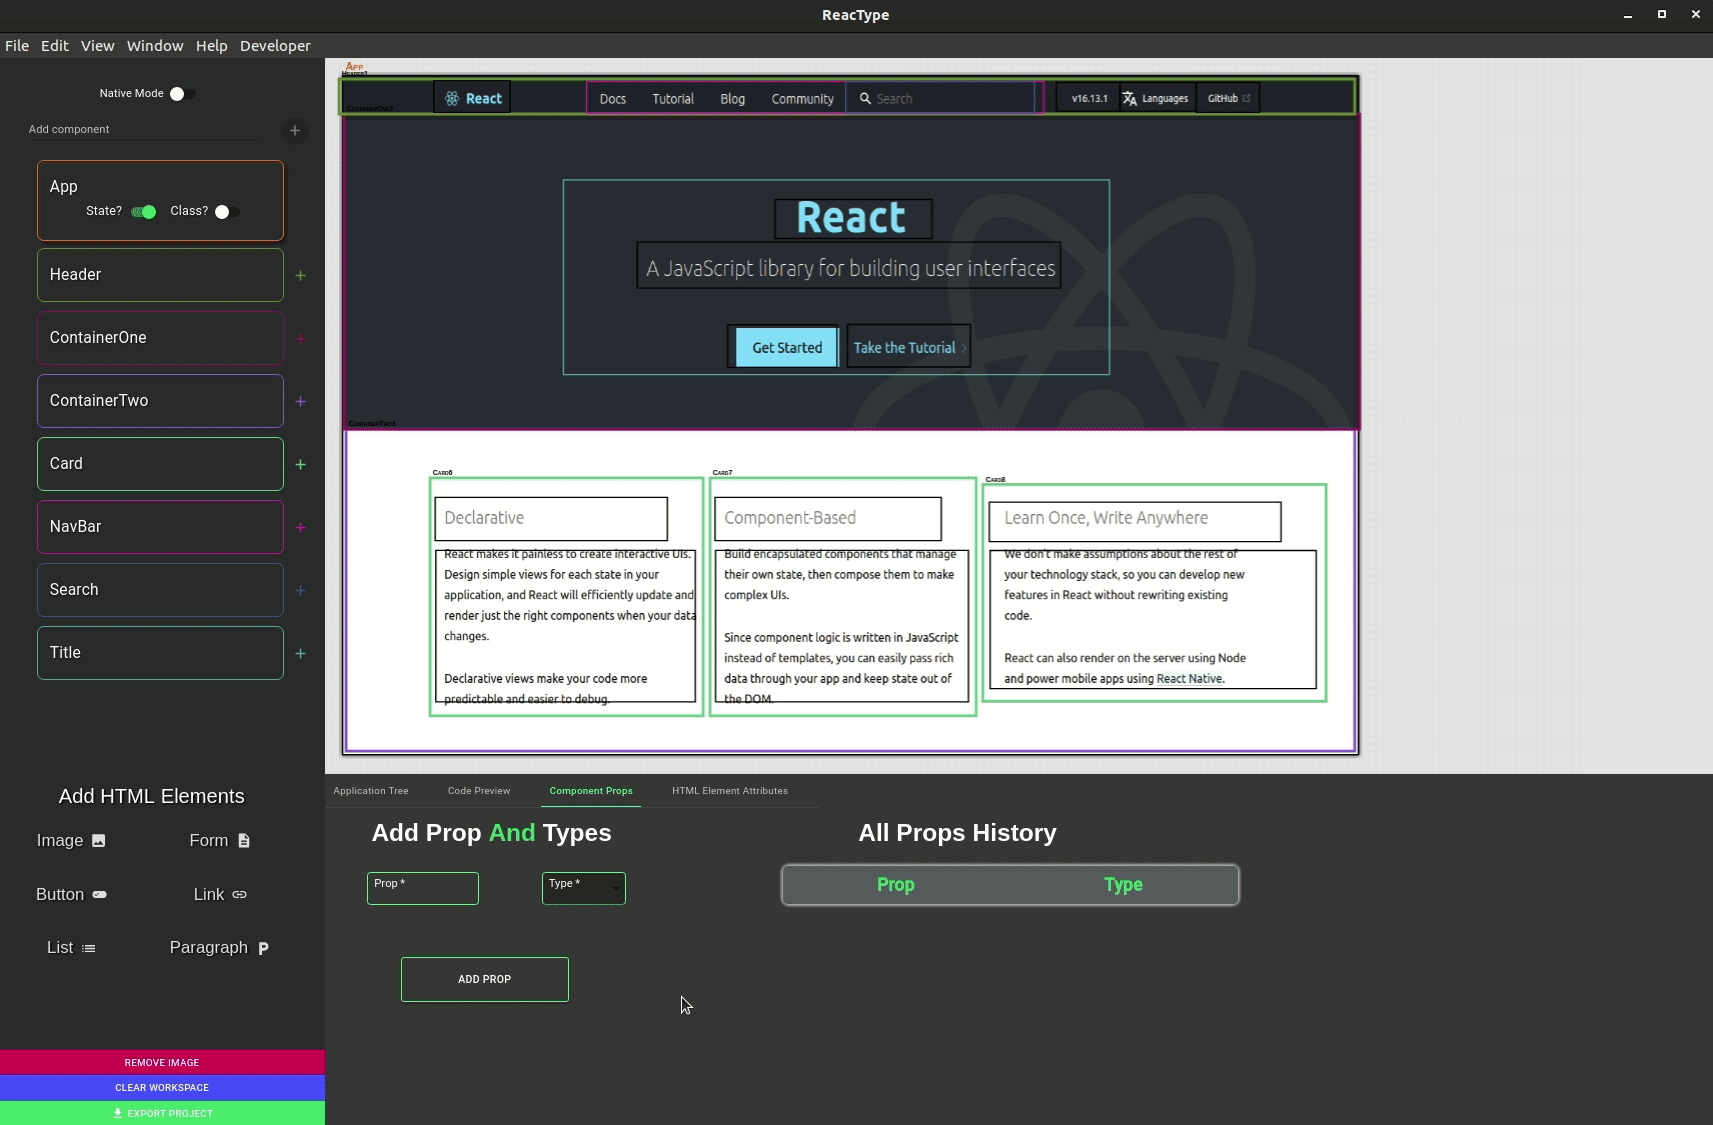1713x1125 pixels.
Task: Click the Component-Based card title box
Action: point(828,519)
